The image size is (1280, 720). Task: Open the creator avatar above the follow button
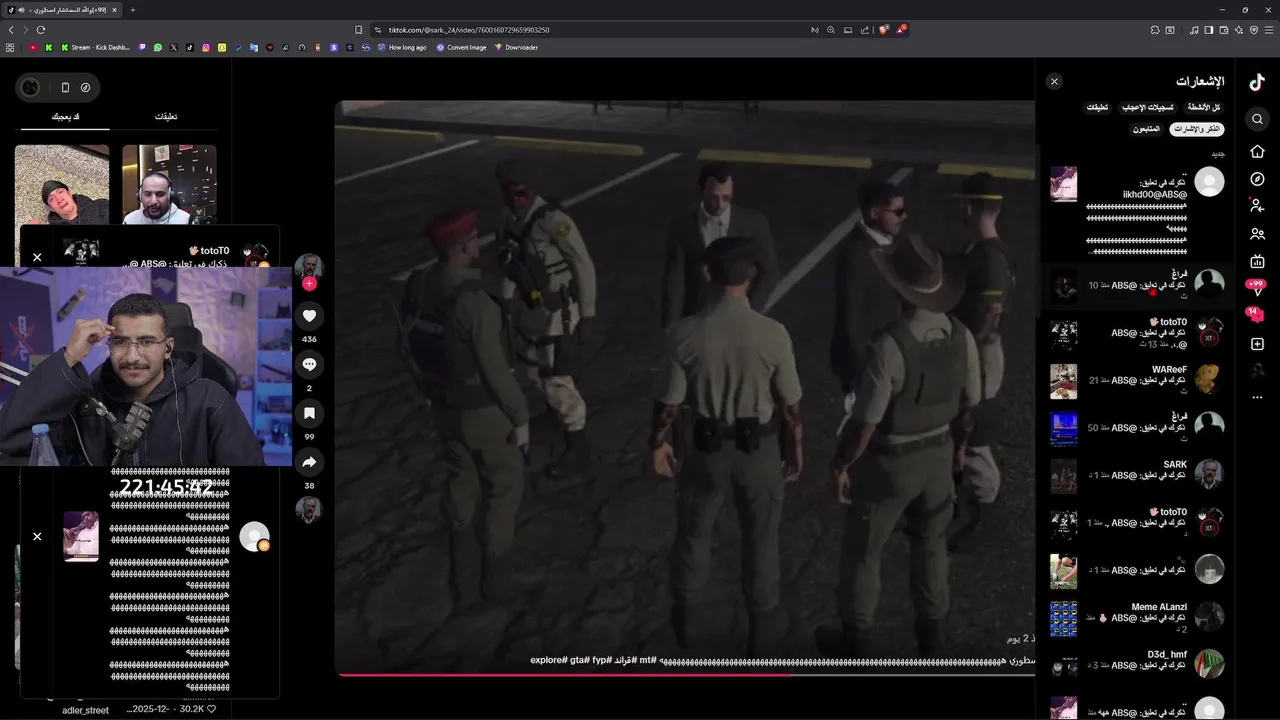click(x=309, y=267)
